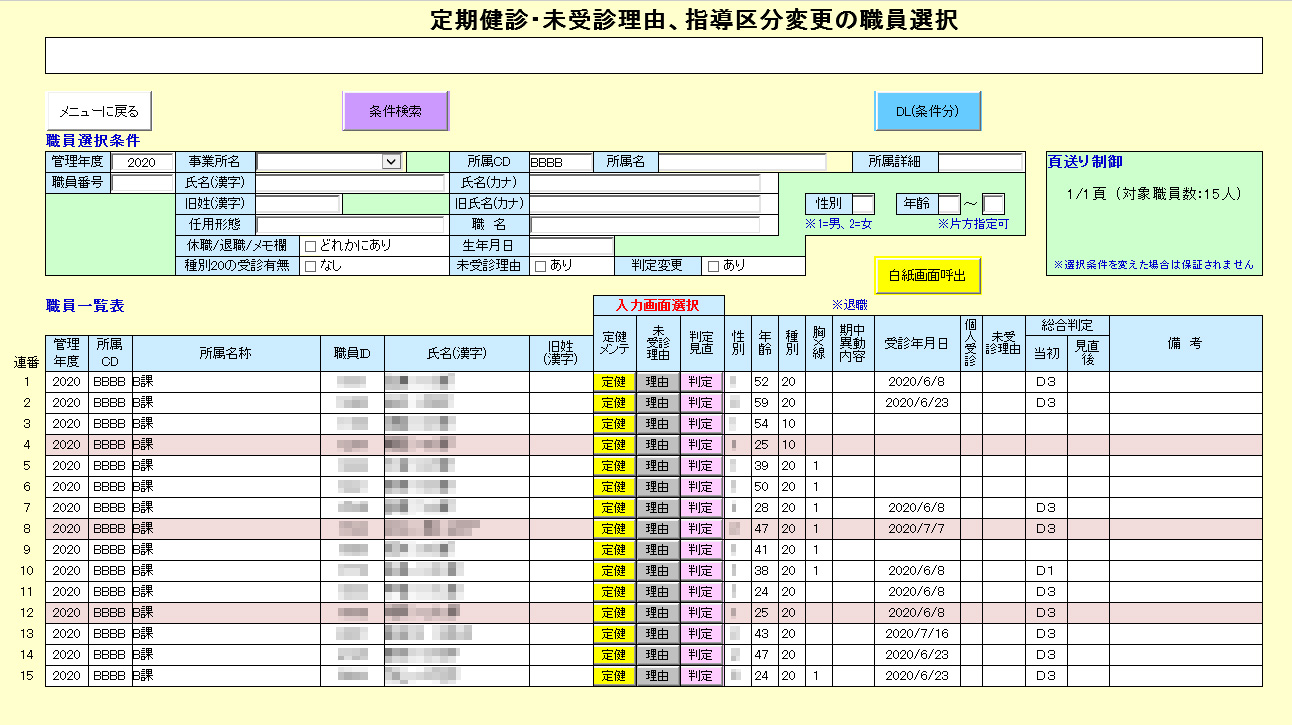Click 理由 button in row 9

(x=657, y=550)
